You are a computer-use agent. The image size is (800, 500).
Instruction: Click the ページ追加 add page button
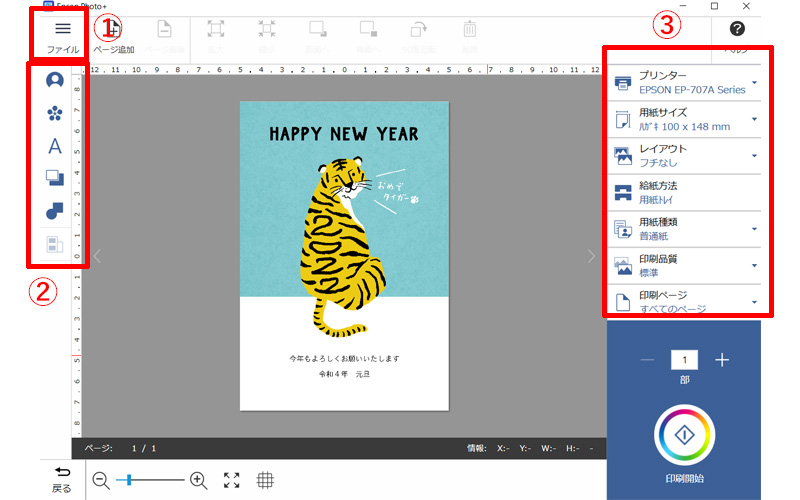point(114,37)
